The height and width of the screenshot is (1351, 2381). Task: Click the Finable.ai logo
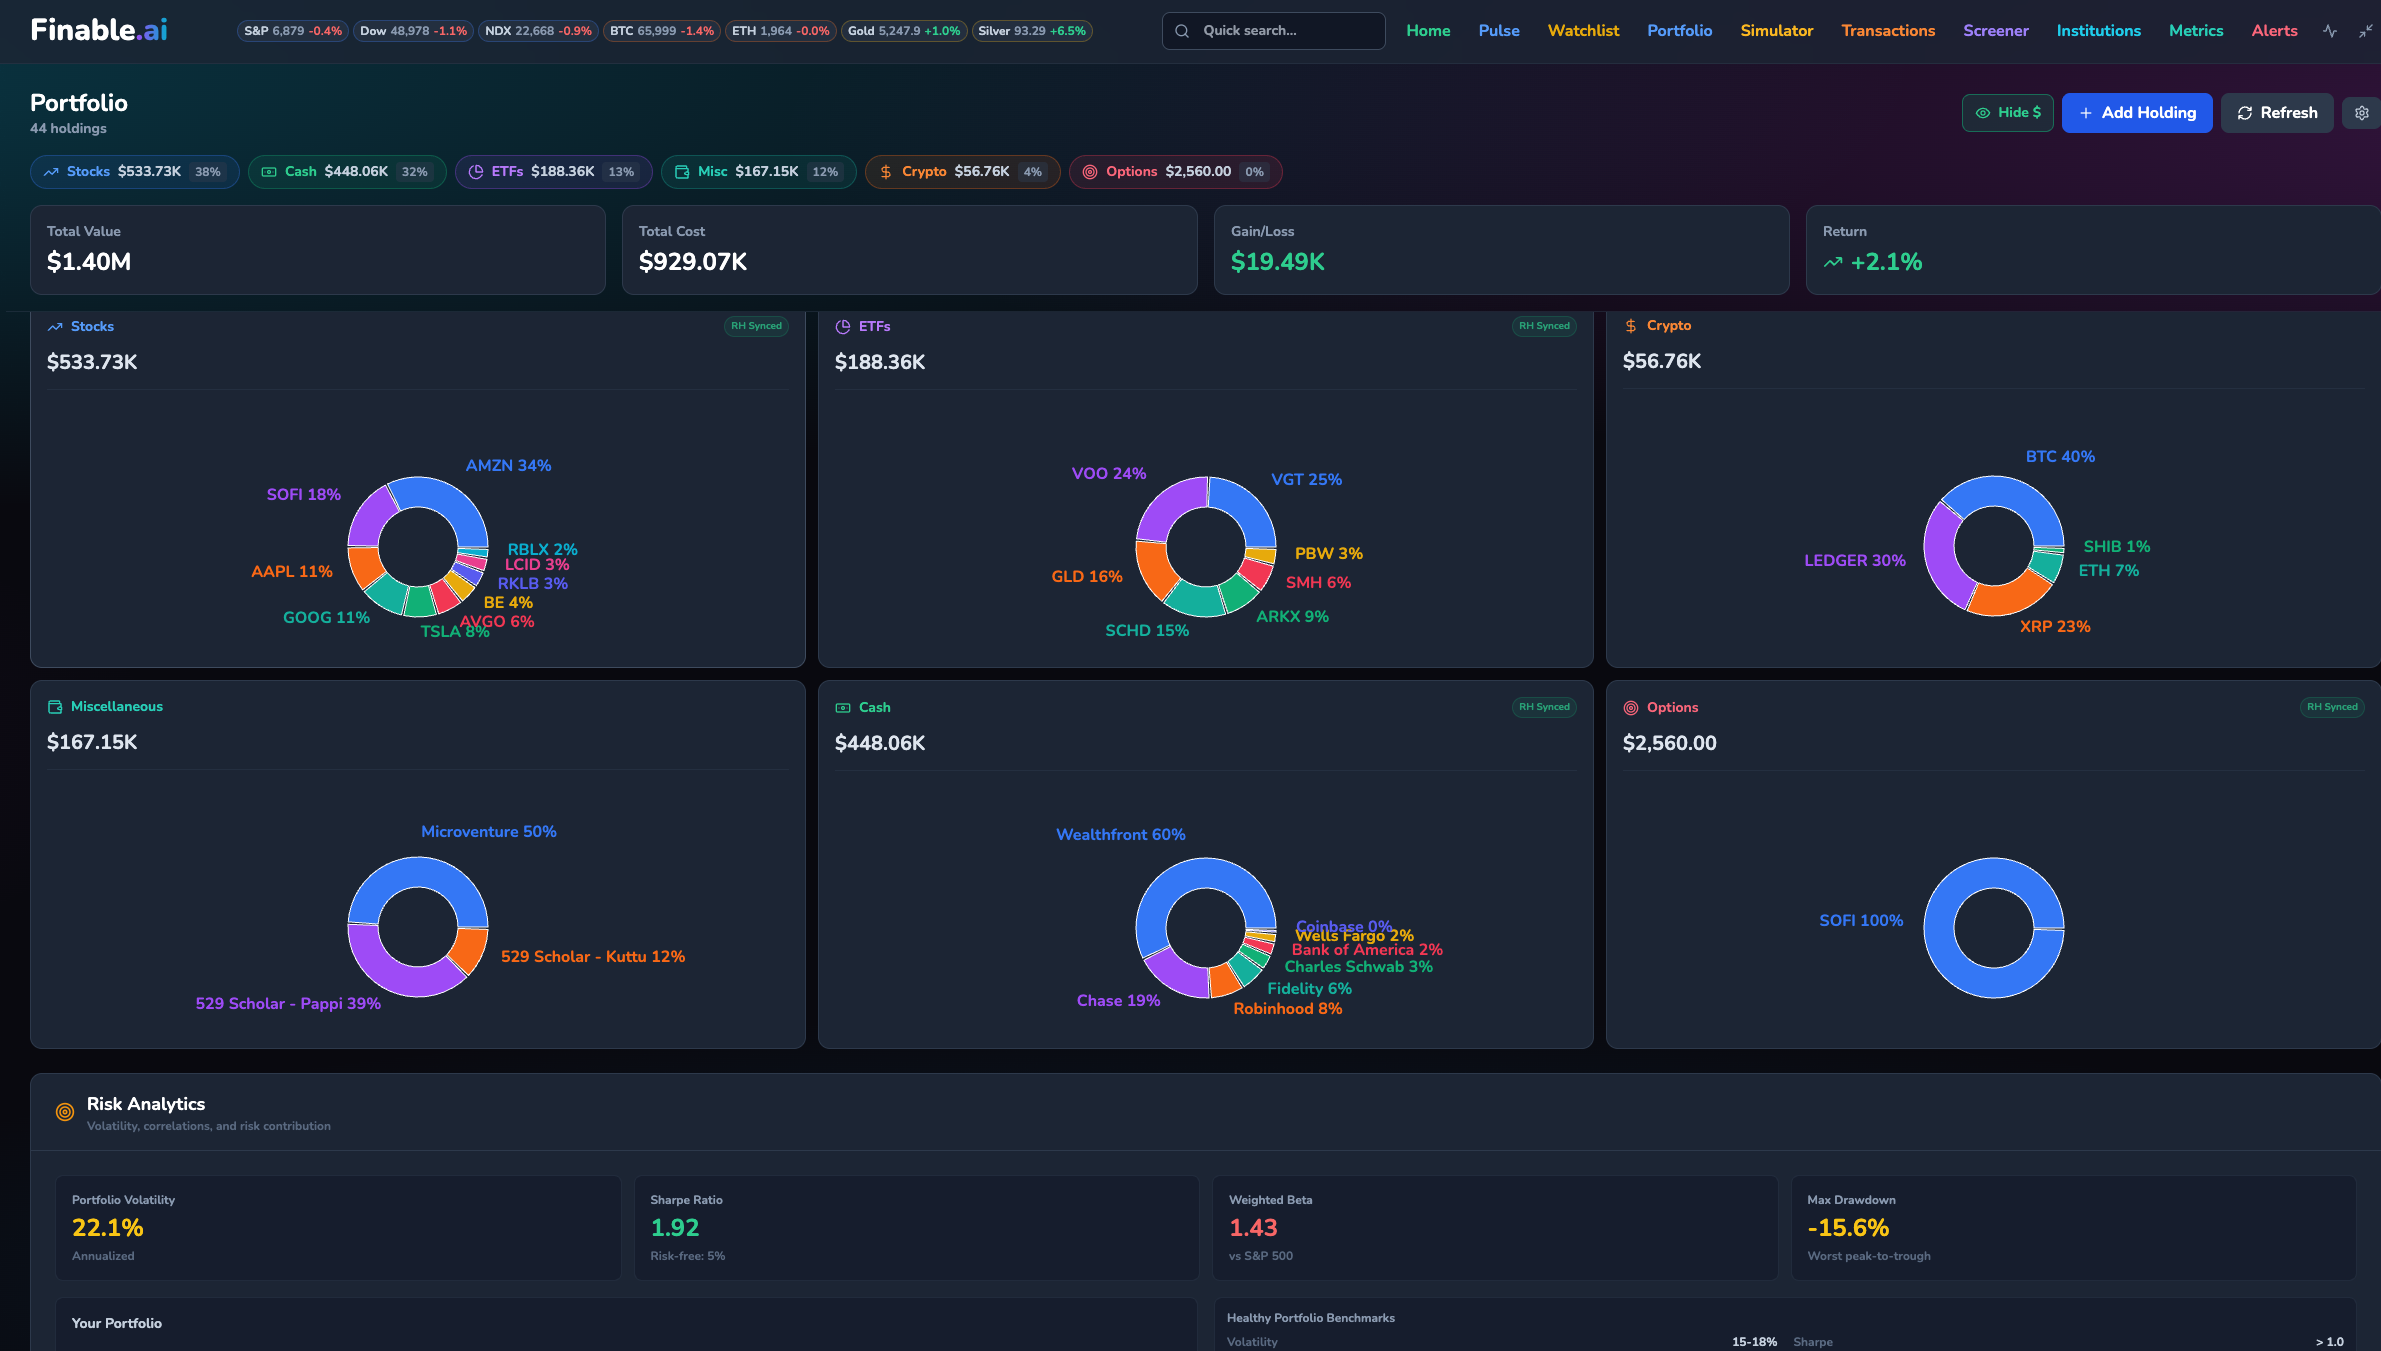click(x=99, y=30)
